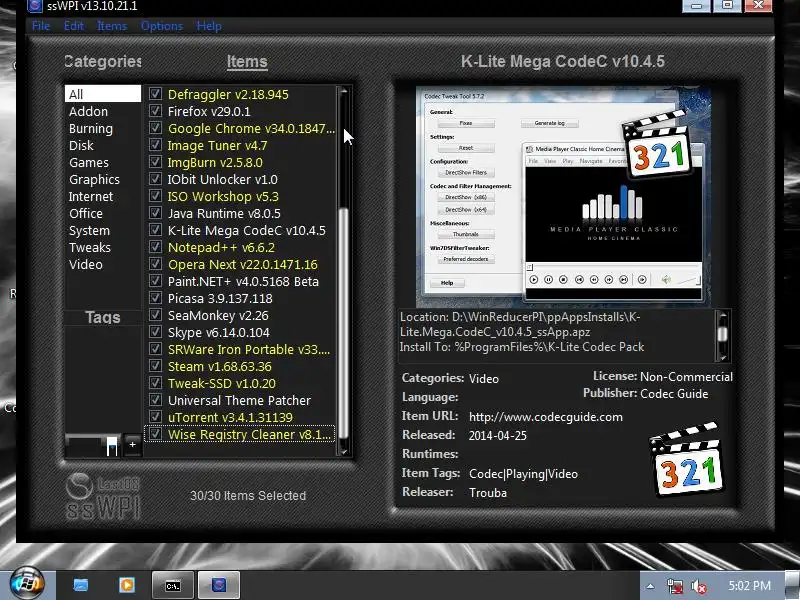The image size is (800, 600).
Task: Uncheck the IObit Unlocker v1.0 checkbox
Action: point(155,179)
